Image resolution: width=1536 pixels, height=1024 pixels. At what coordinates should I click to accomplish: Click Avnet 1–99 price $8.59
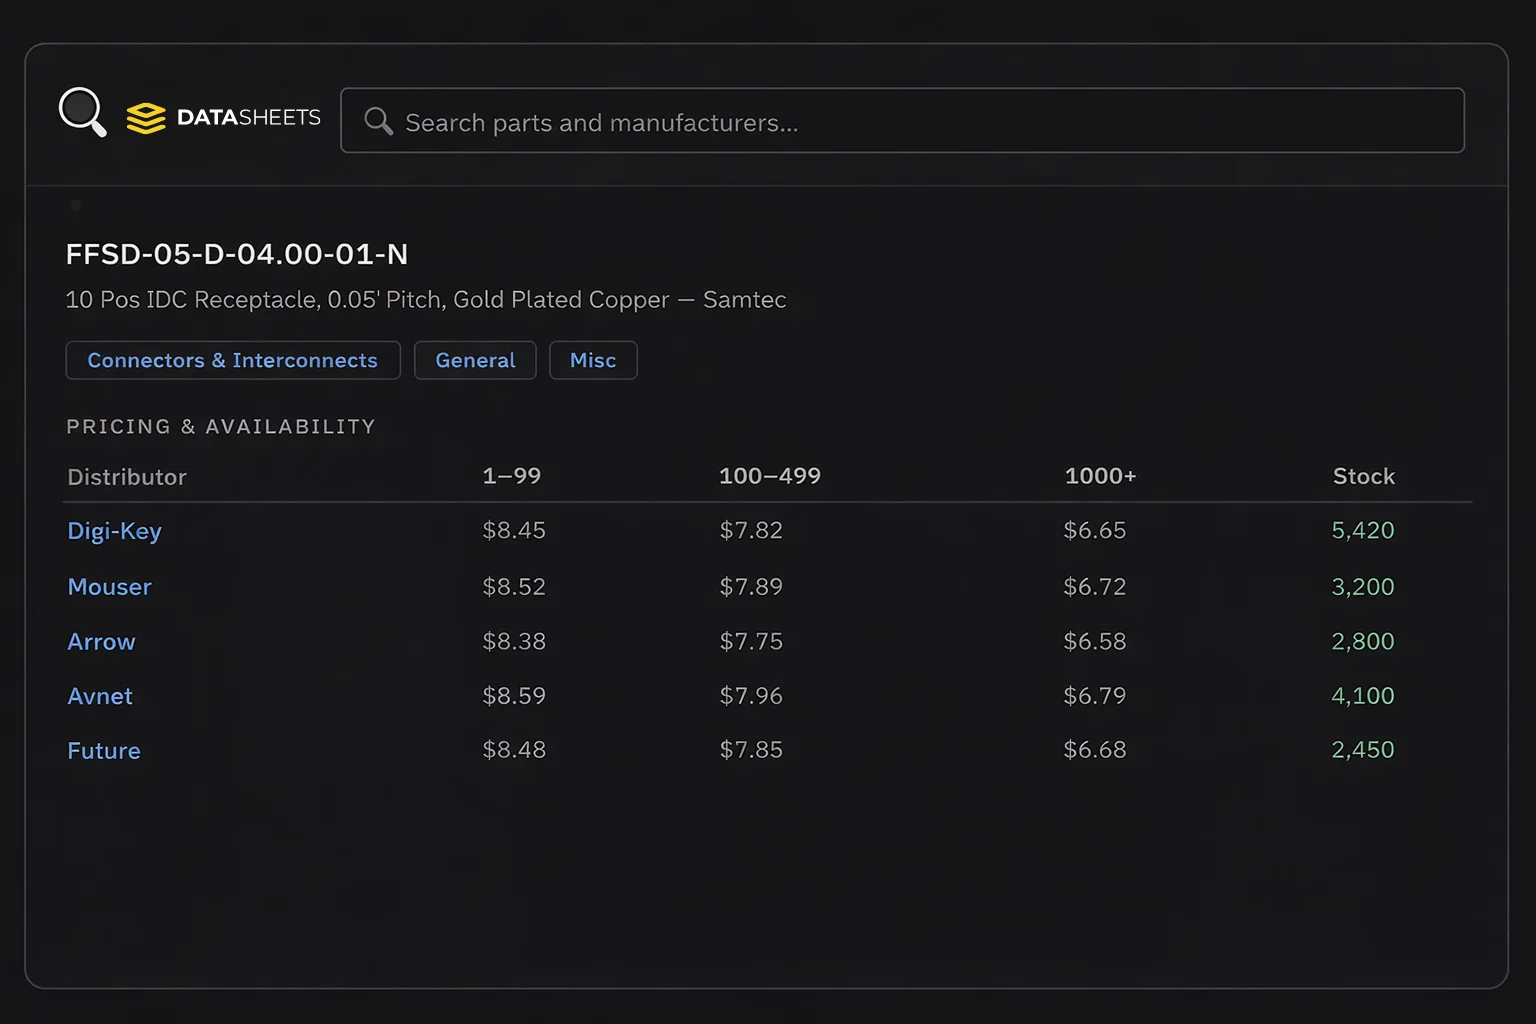click(514, 695)
